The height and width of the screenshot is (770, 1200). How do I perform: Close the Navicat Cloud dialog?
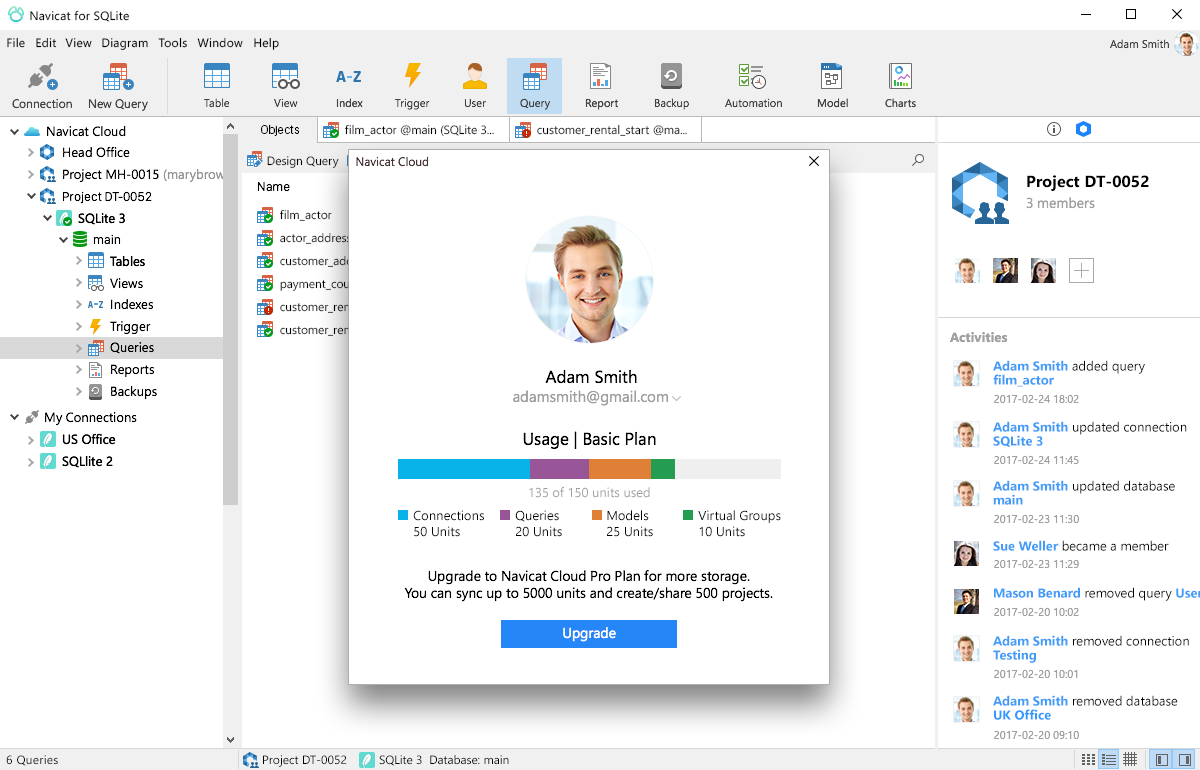point(814,161)
